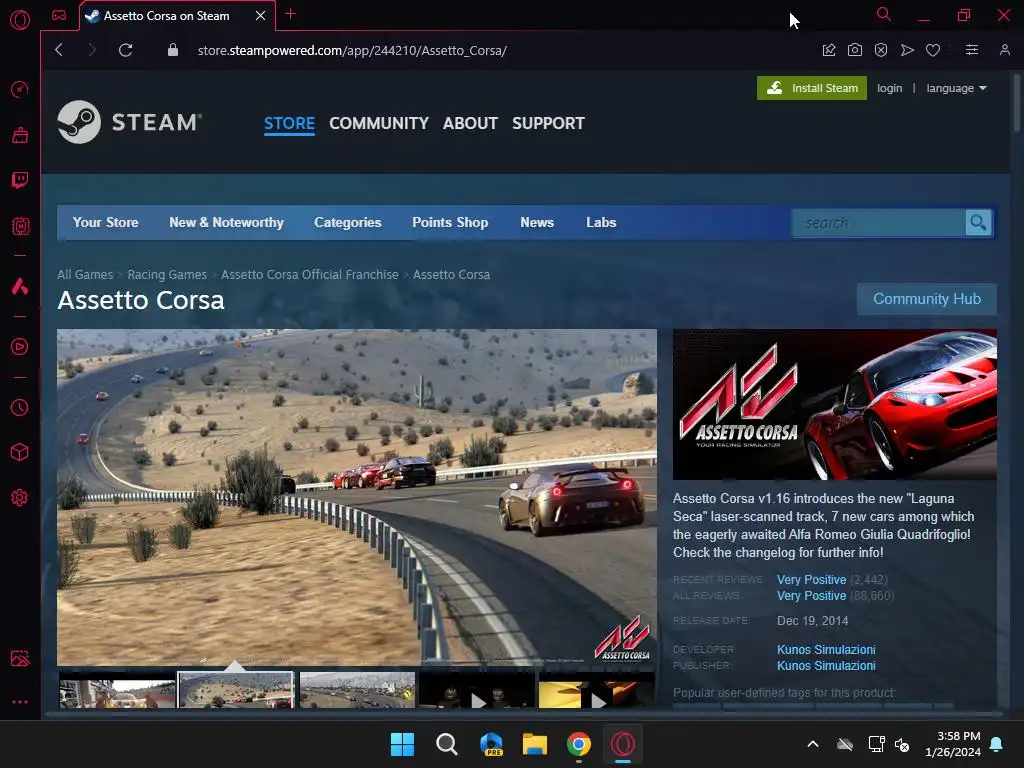Click the Steam store search field
Viewport: 1024px width, 768px height.
878,223
